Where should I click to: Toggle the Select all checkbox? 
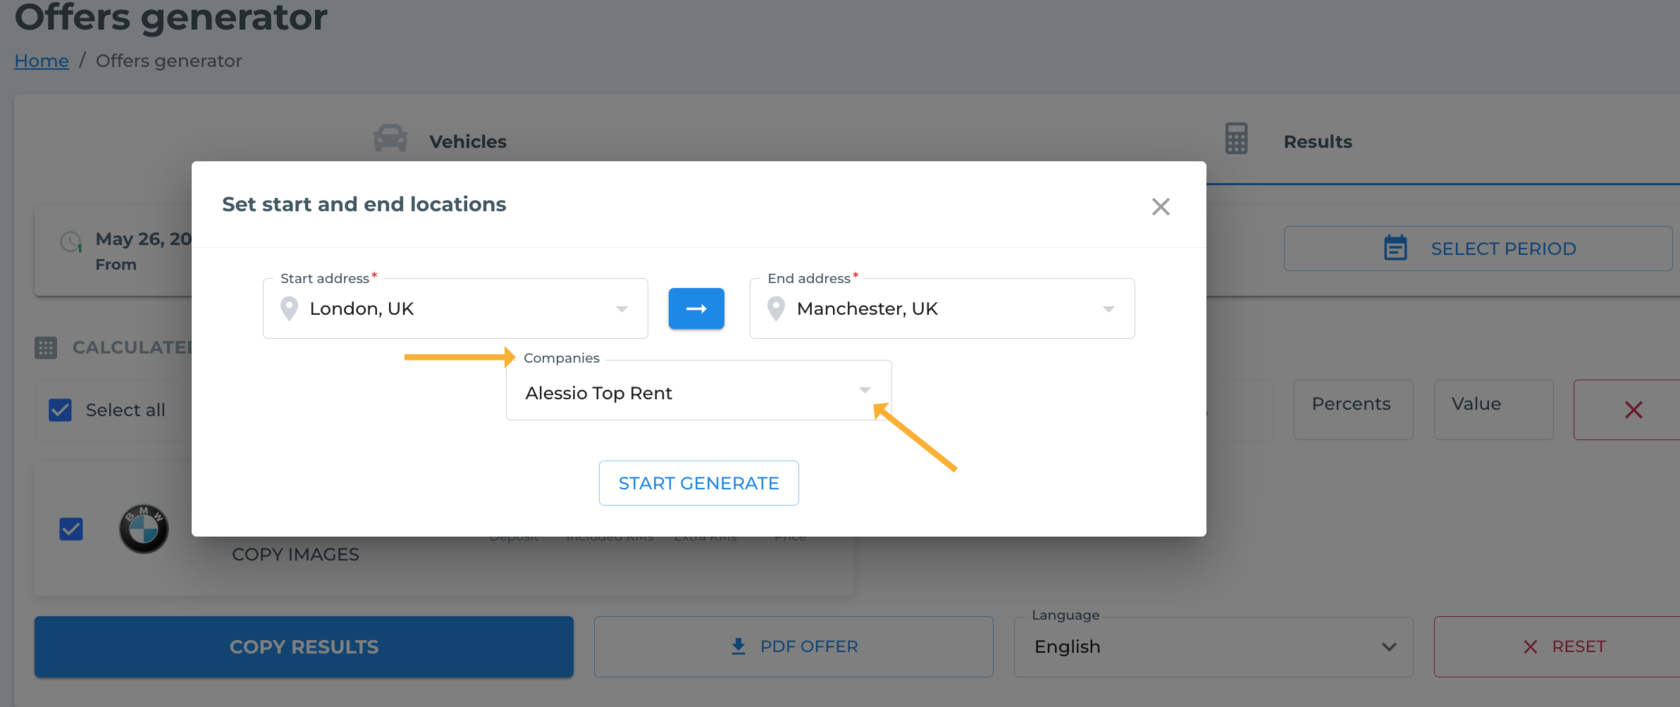[60, 410]
